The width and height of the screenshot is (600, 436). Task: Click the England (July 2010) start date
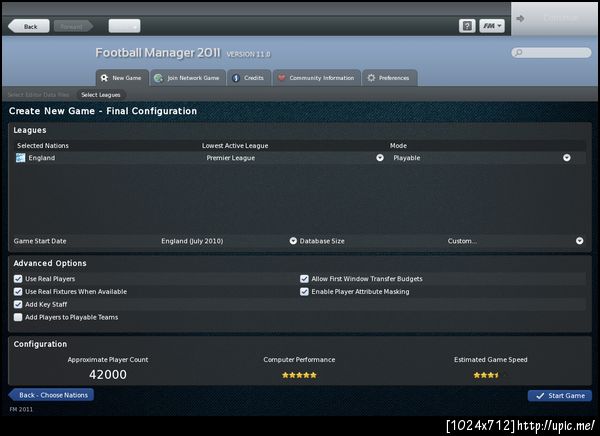tap(192, 241)
